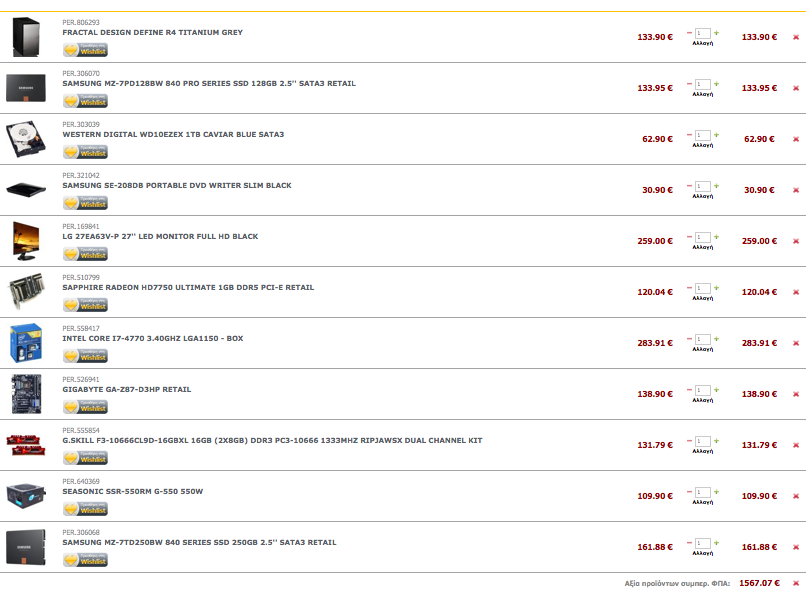The image size is (806, 597).
Task: Increase quantity of Gigabyte GA-Z87-D3HP
Action: (x=717, y=389)
